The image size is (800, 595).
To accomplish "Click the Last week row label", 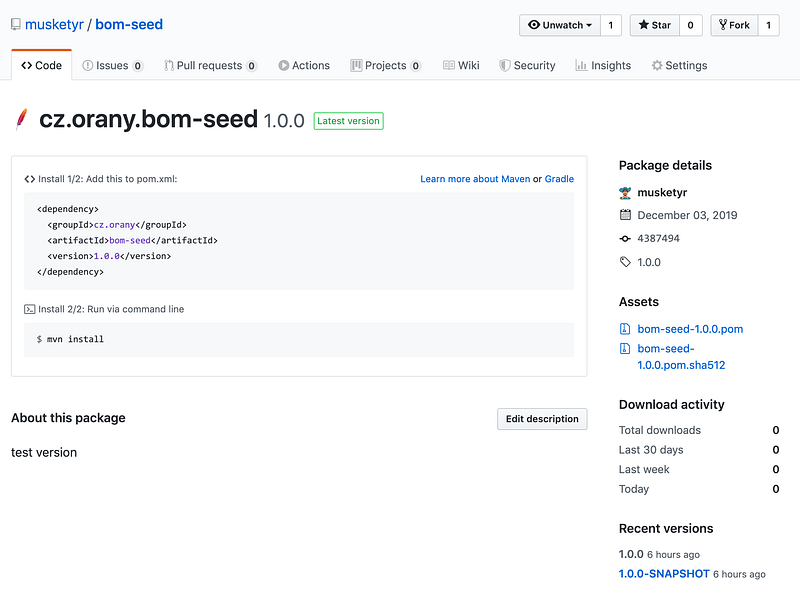I will [x=644, y=469].
